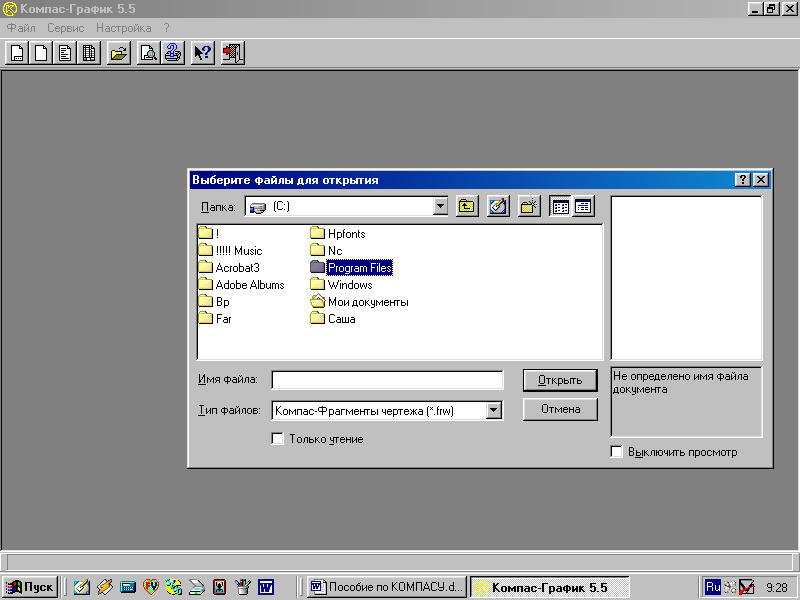This screenshot has width=800, height=600.
Task: Click the 'Пуск' Start button
Action: point(30,587)
